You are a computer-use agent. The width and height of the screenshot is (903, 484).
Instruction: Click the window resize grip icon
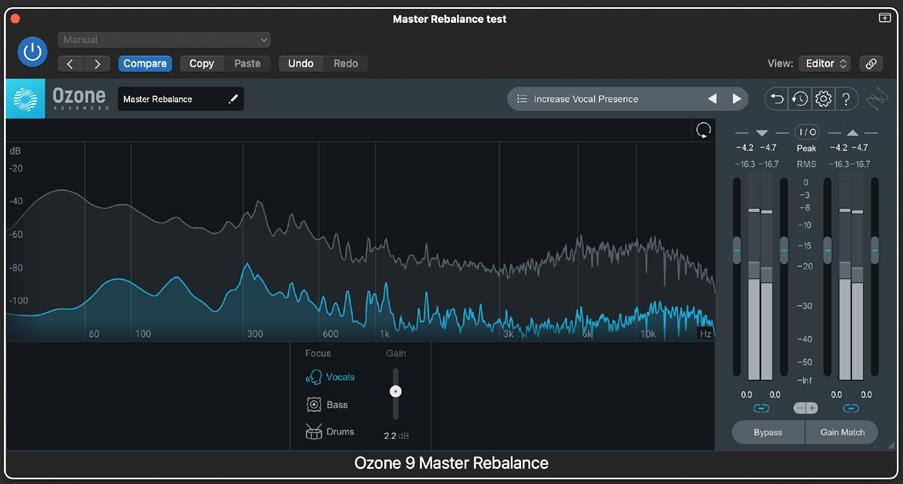(891, 445)
